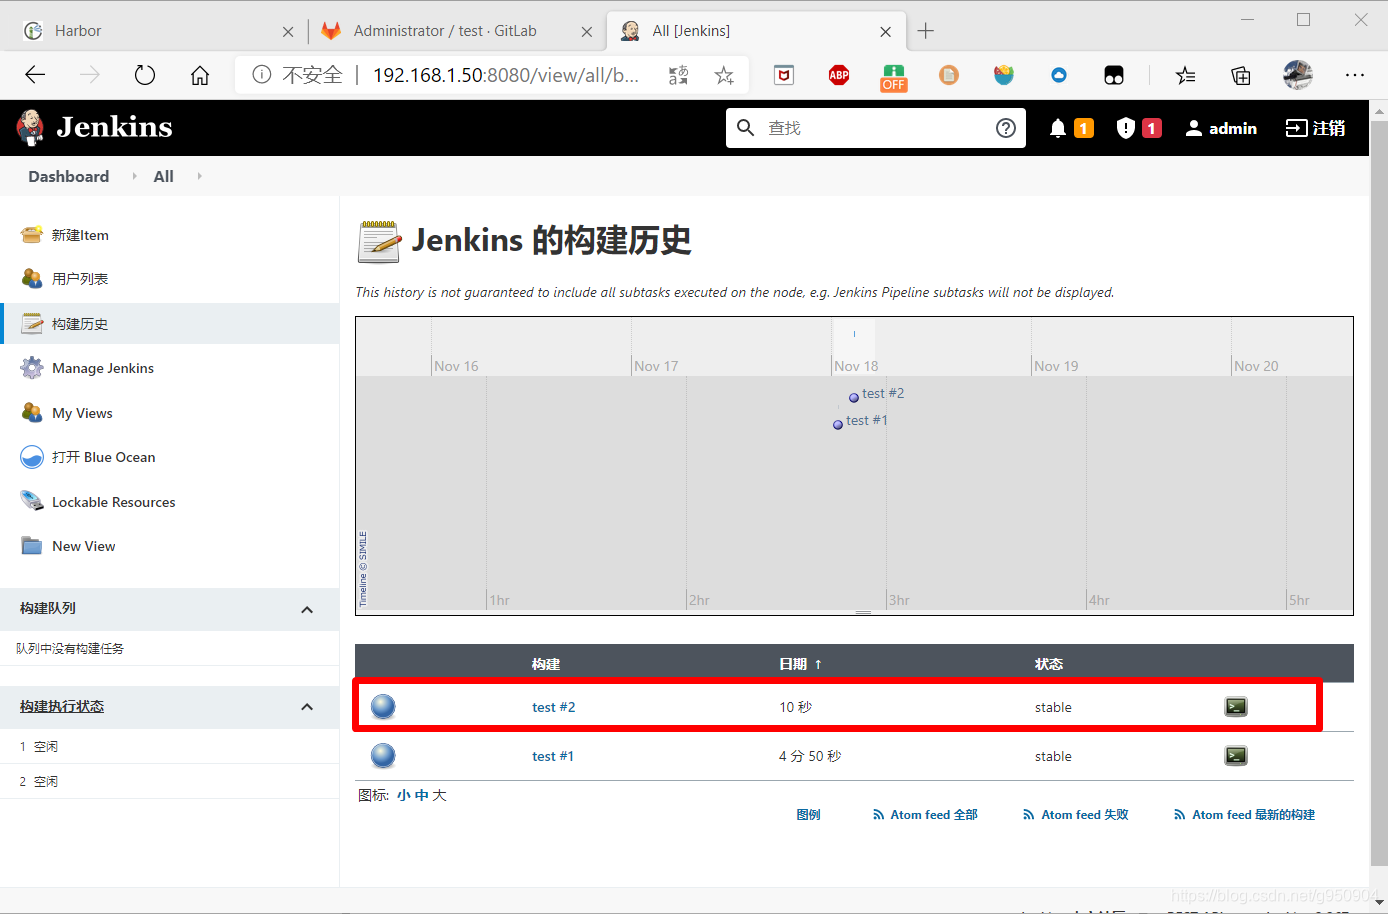The height and width of the screenshot is (914, 1388).
Task: Click the Lockable Resources icon
Action: (x=32, y=501)
